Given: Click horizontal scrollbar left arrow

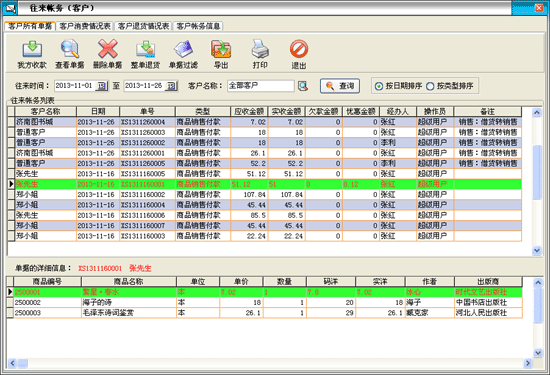Looking at the screenshot, I should point(12,363).
